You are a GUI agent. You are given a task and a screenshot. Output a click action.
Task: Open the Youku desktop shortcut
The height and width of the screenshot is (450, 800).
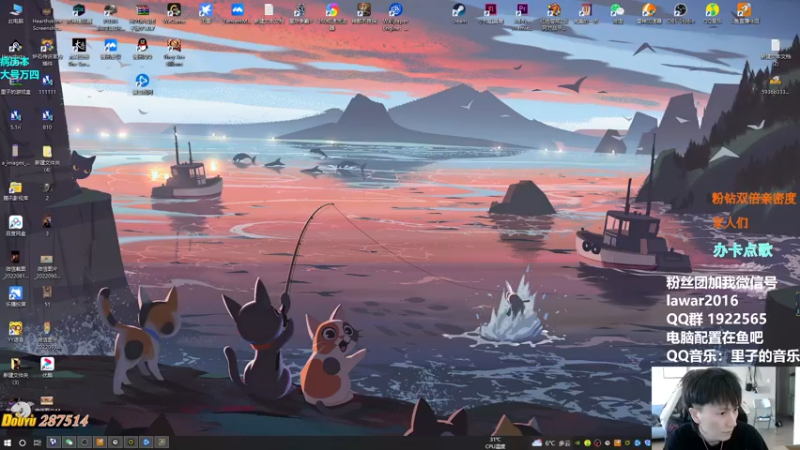pyautogui.click(x=47, y=367)
